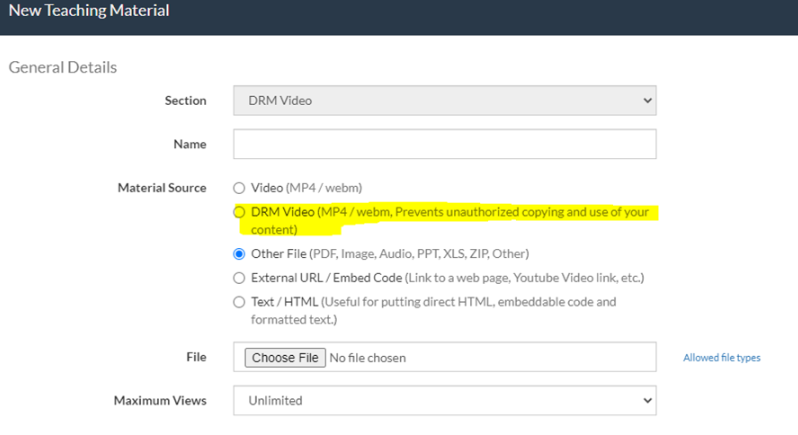Pick the External URL / Embed Code option

coord(239,278)
